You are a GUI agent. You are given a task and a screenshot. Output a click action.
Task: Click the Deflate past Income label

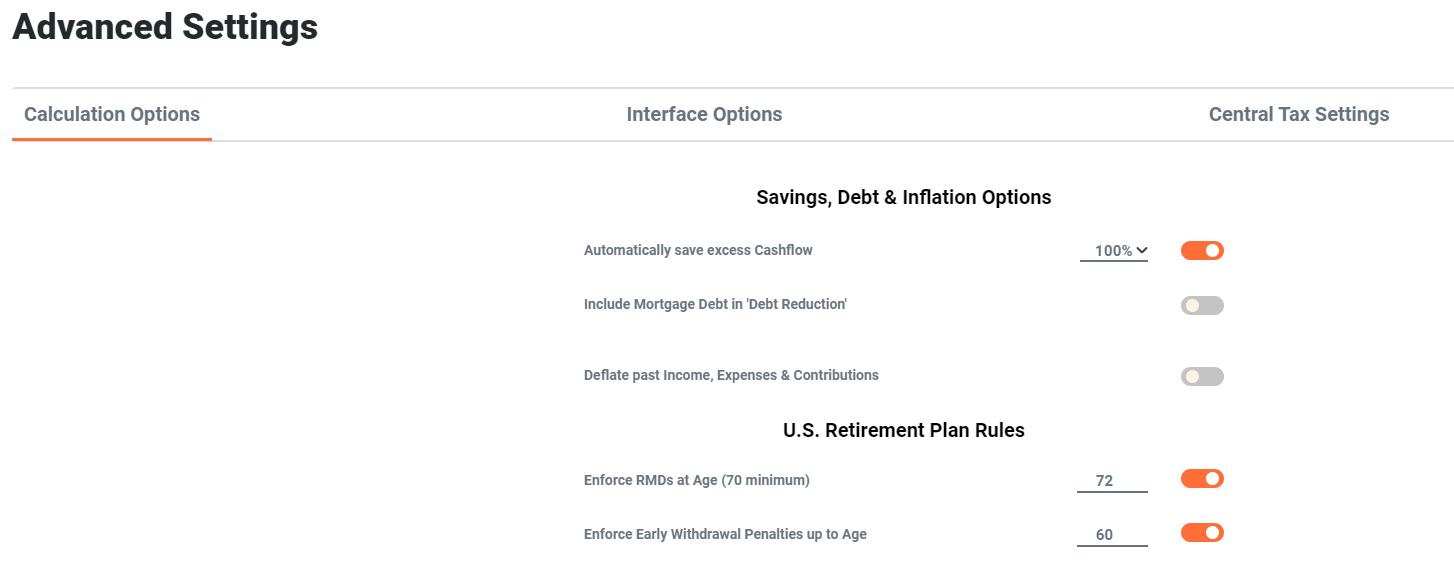[731, 374]
